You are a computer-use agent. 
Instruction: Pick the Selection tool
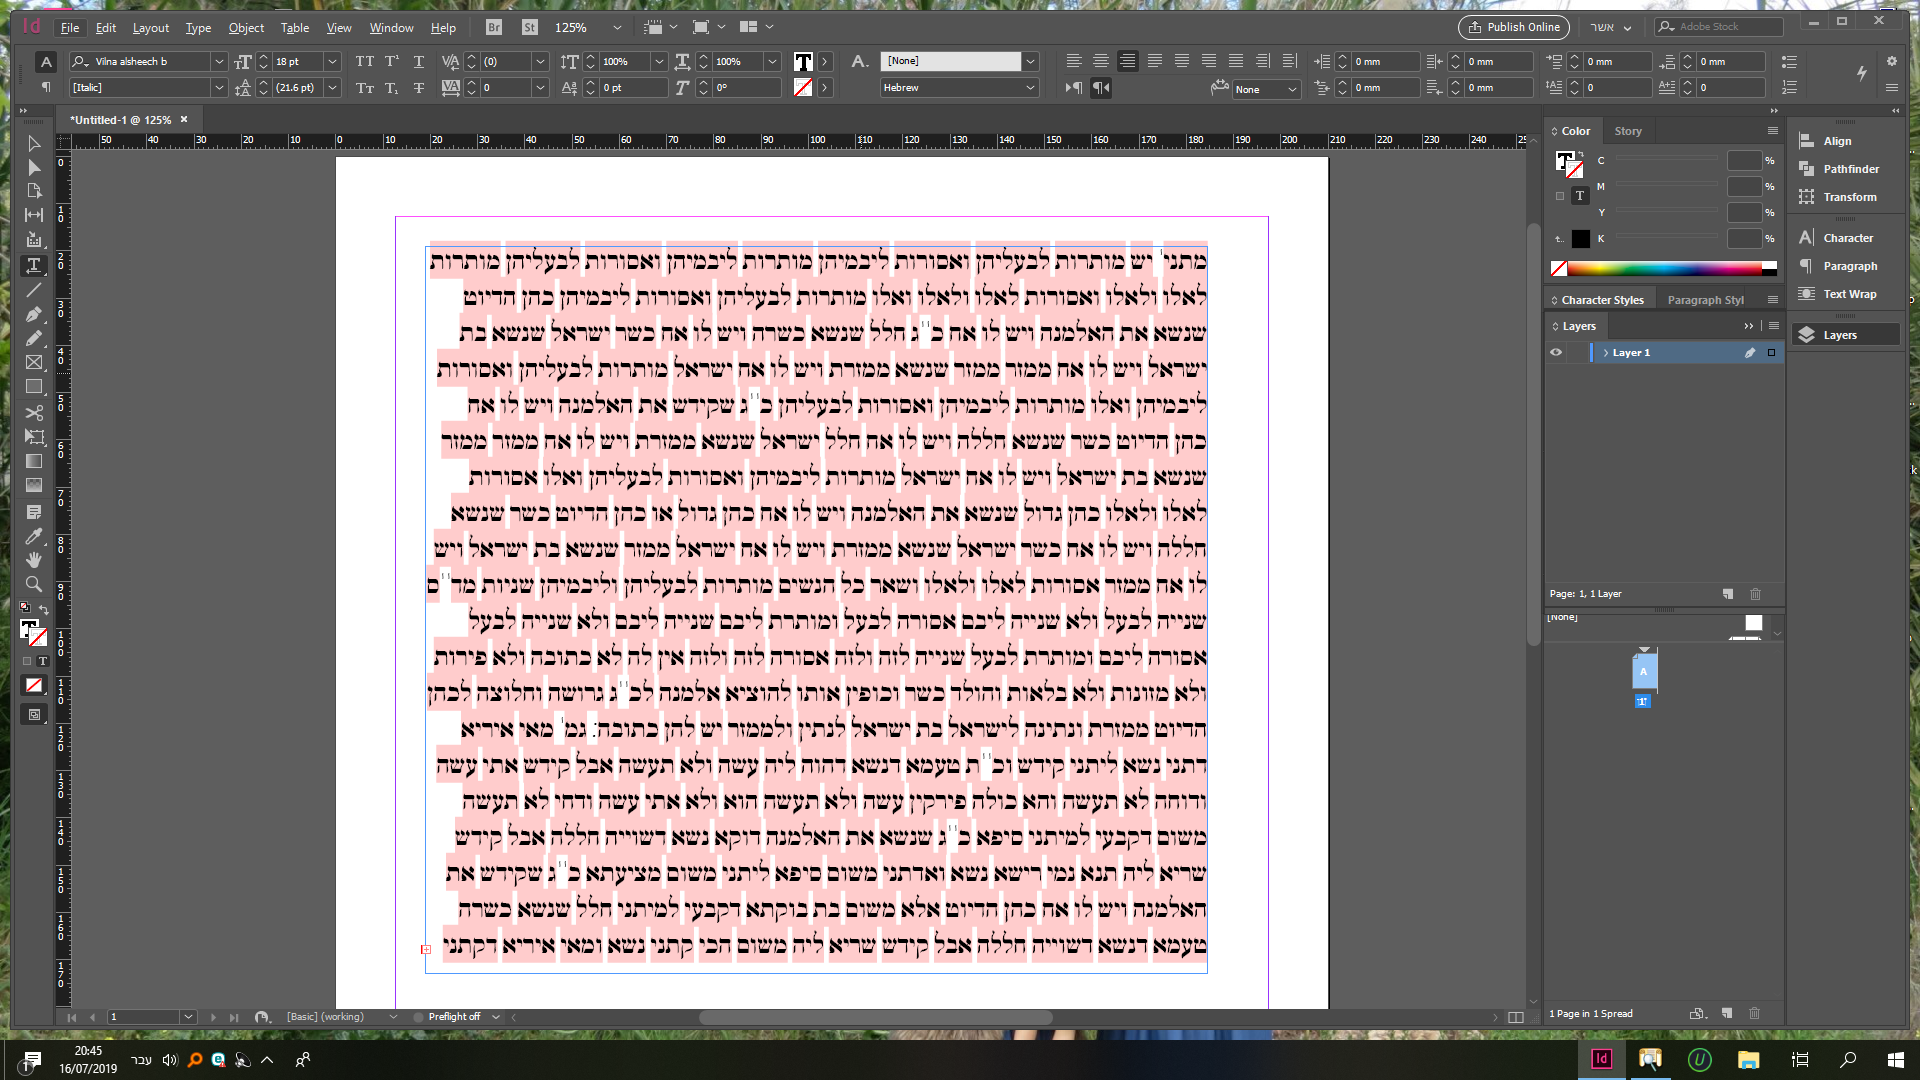tap(34, 143)
